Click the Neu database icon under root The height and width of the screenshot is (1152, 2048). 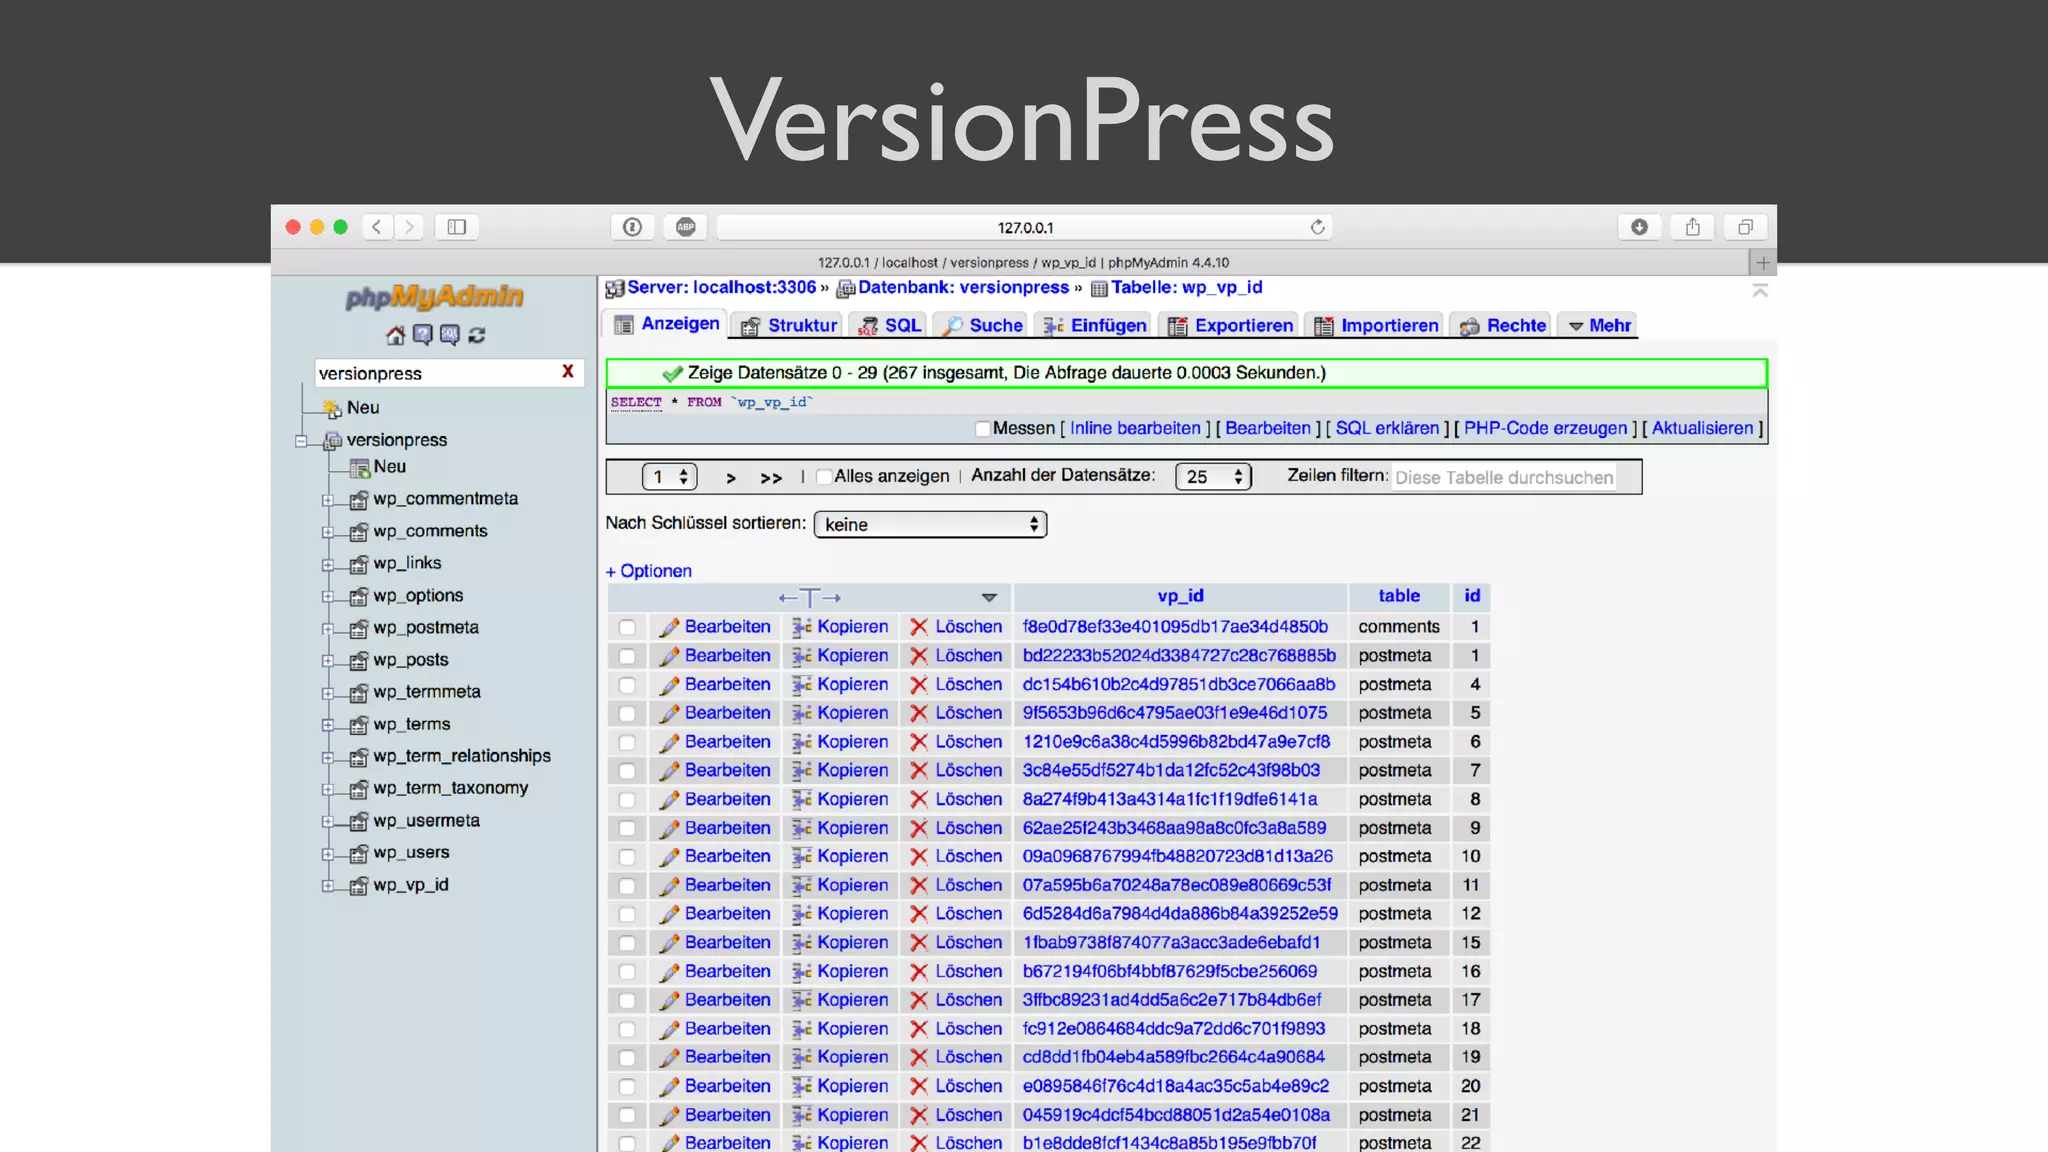[x=332, y=408]
